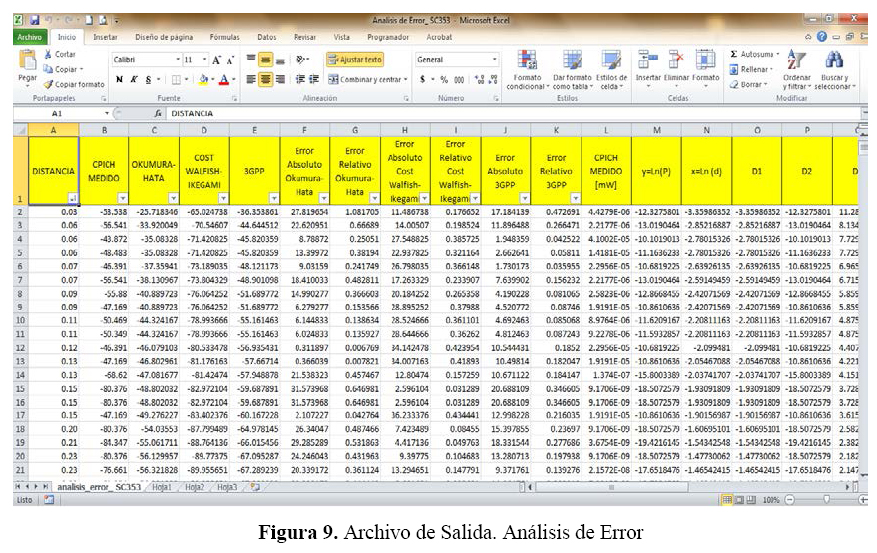Pick the yellow fill color bucket

click(203, 79)
